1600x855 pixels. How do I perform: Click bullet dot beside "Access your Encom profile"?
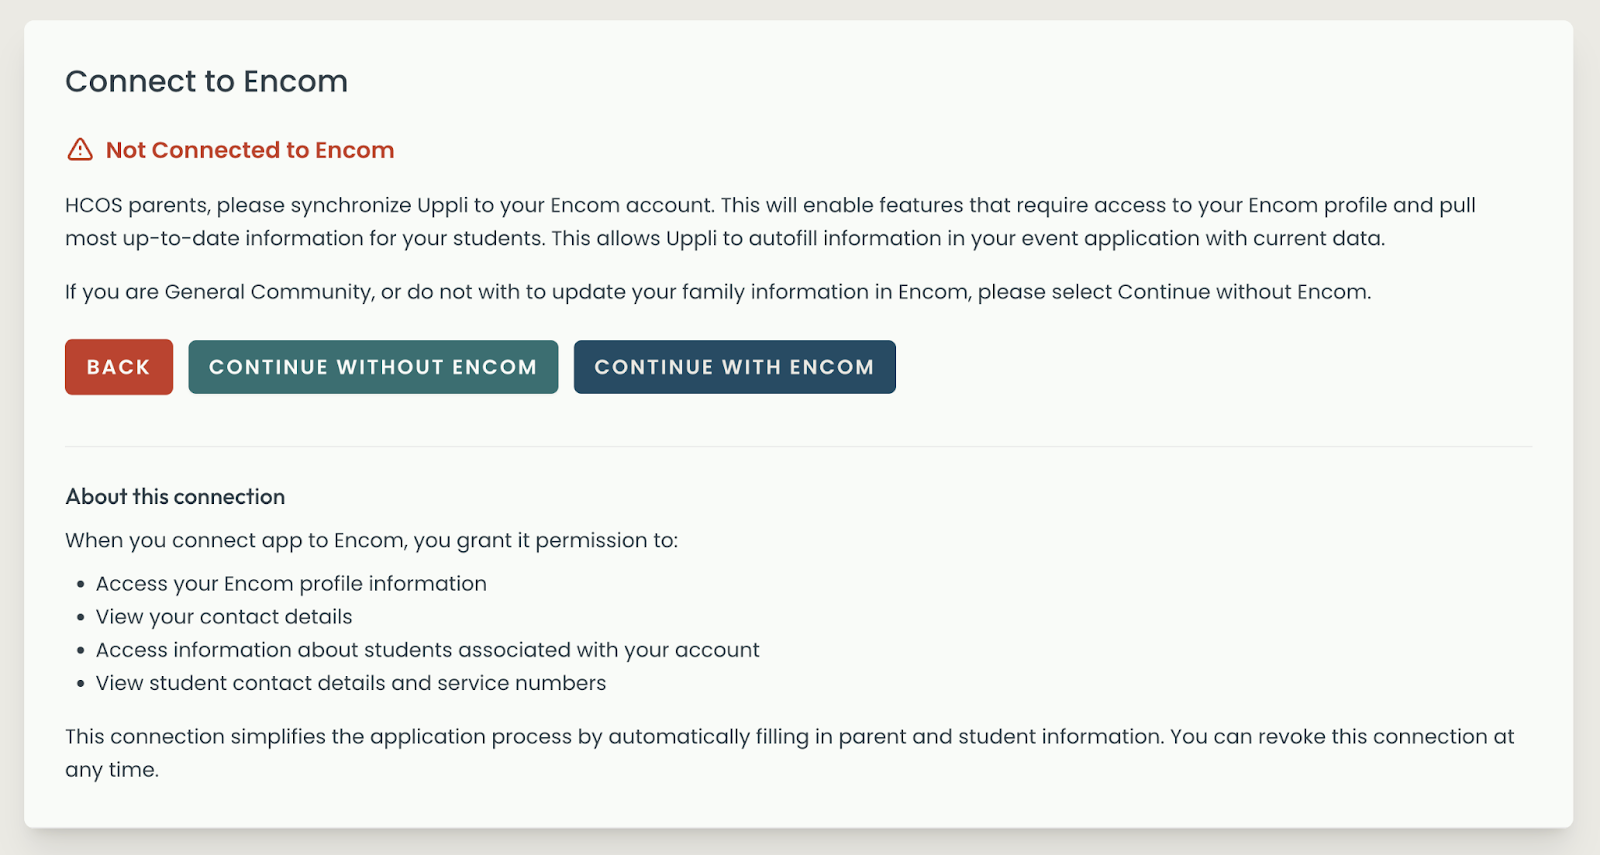pyautogui.click(x=81, y=584)
